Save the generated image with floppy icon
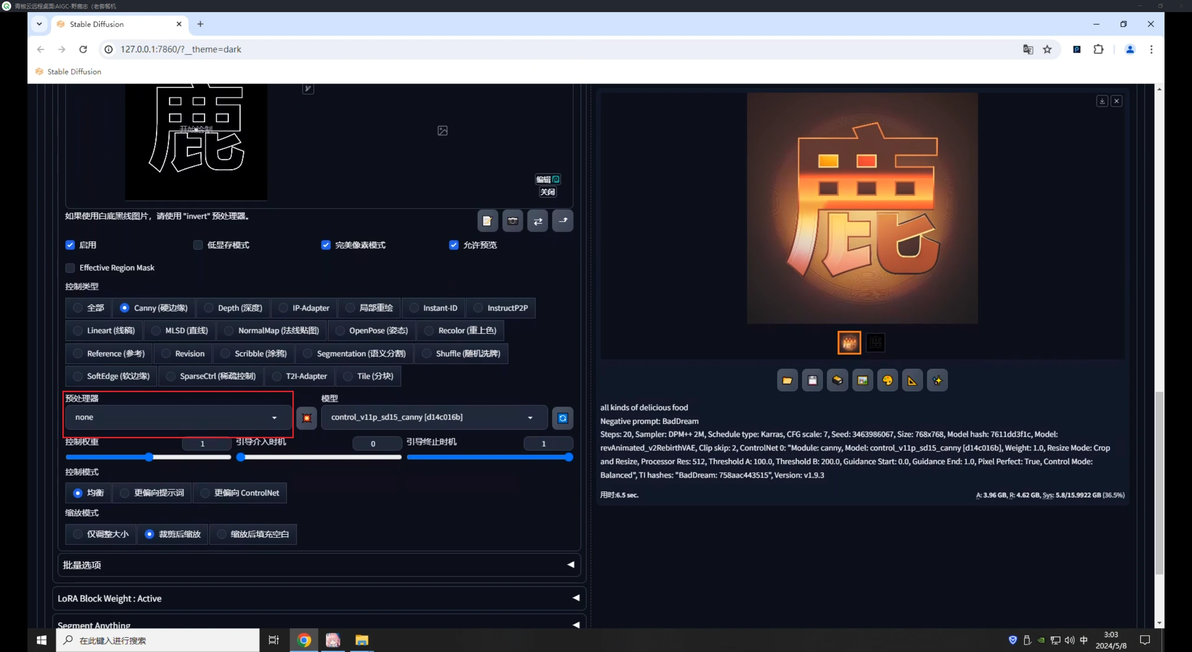The height and width of the screenshot is (652, 1192). [x=813, y=380]
